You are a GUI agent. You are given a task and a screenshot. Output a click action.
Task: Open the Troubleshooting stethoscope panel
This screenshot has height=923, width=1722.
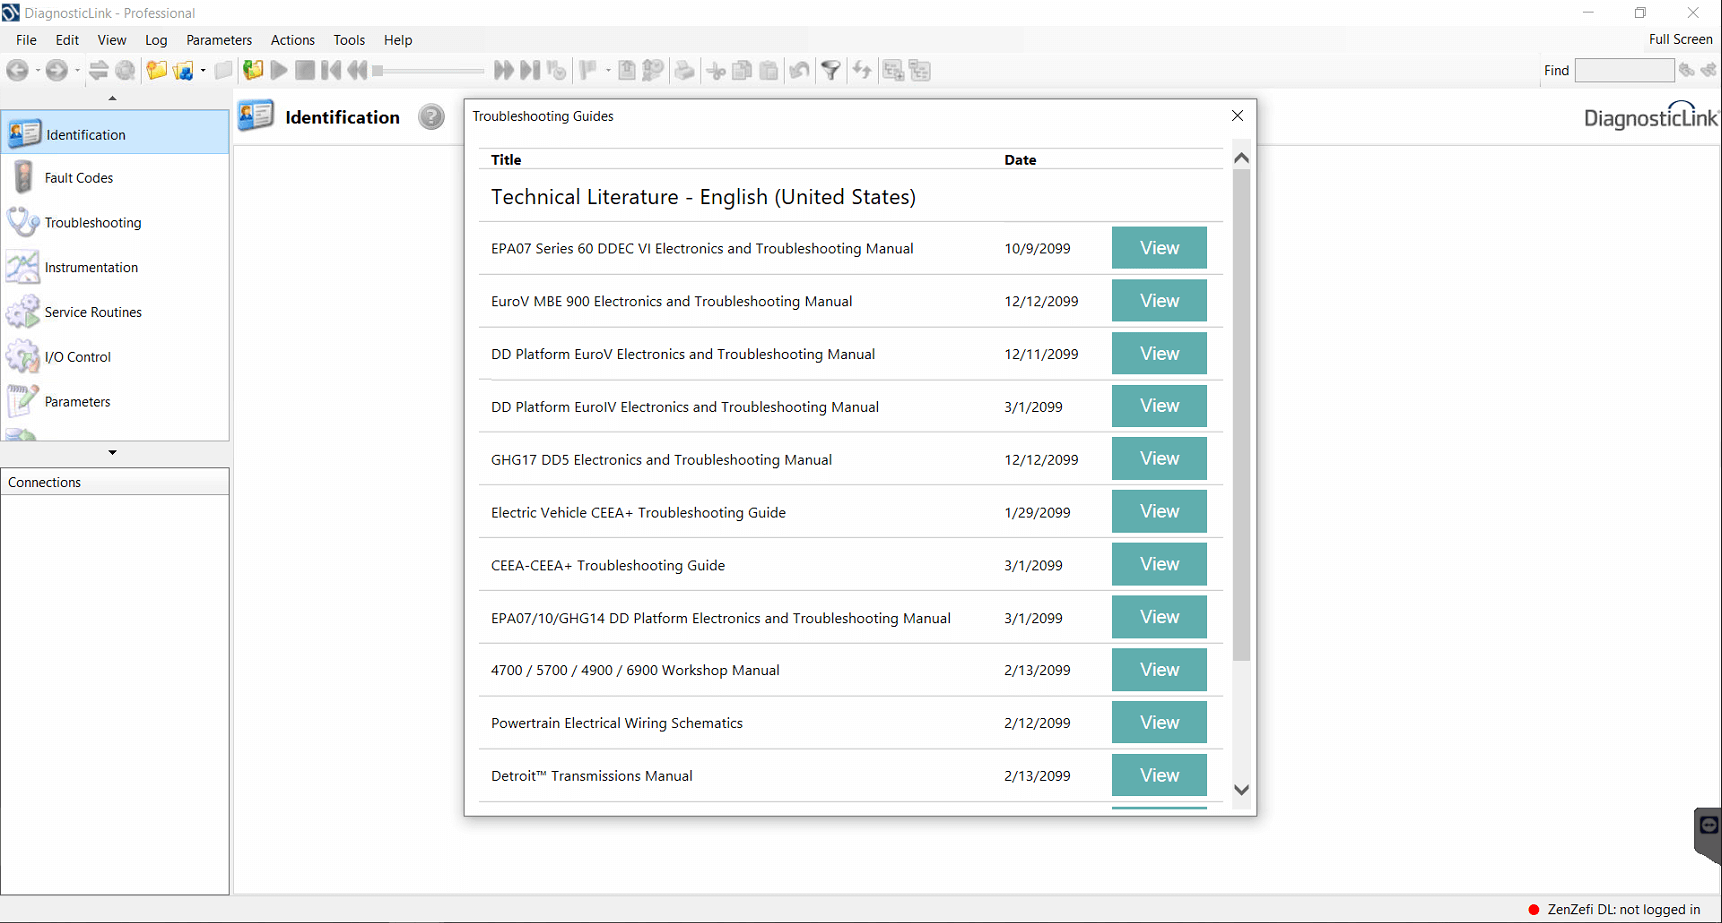tap(23, 222)
